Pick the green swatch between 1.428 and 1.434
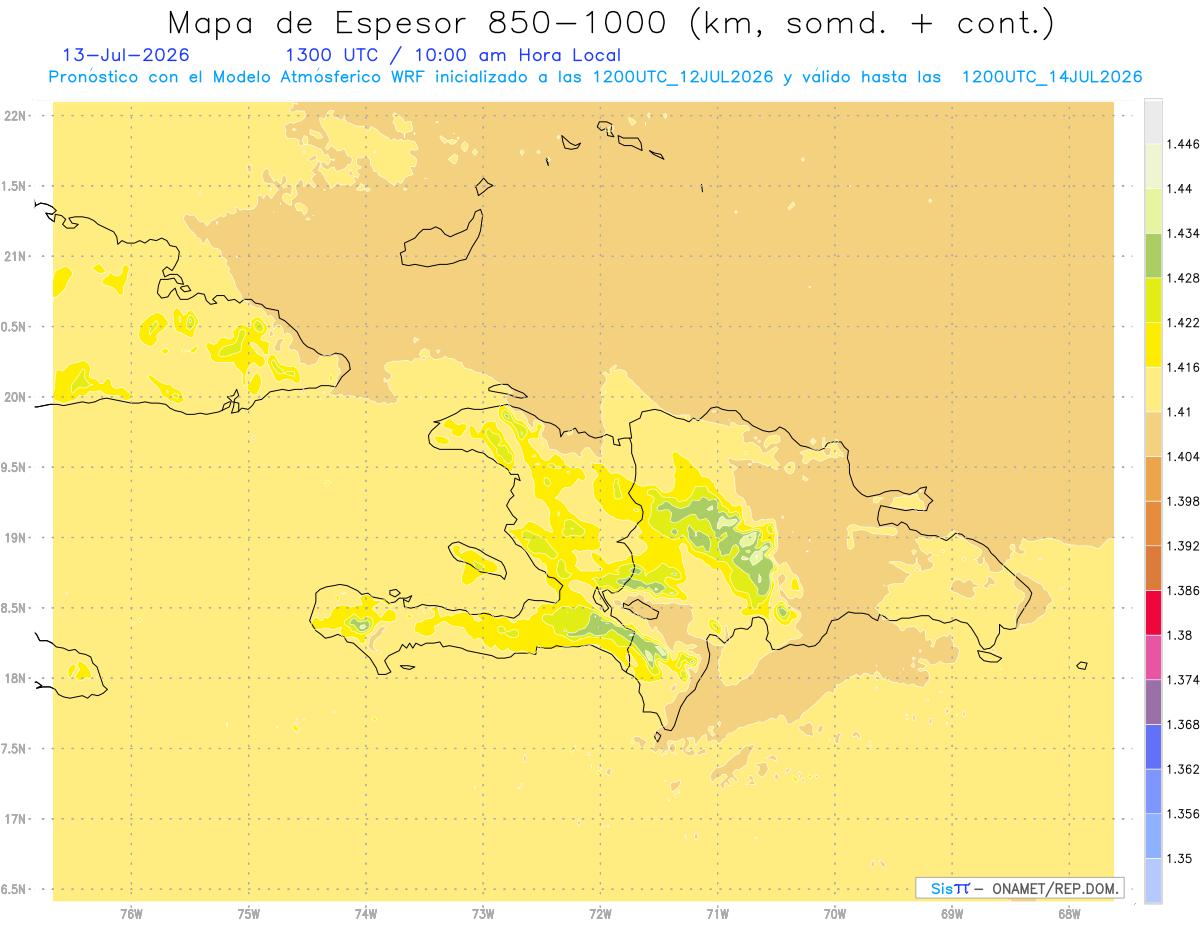 pyautogui.click(x=1153, y=255)
